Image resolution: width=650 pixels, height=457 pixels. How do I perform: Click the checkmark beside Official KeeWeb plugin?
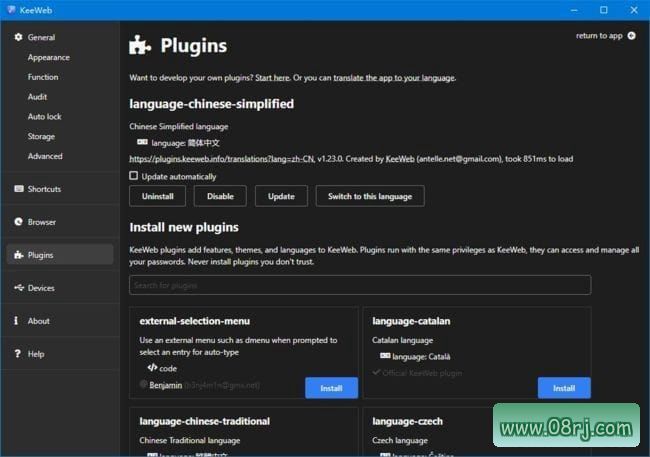(x=376, y=372)
